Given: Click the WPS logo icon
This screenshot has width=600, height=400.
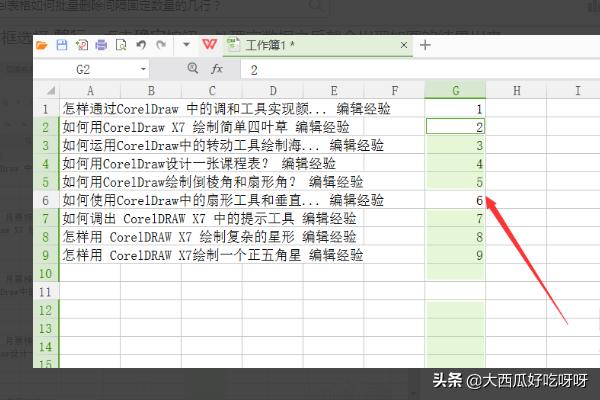Looking at the screenshot, I should pyautogui.click(x=210, y=44).
